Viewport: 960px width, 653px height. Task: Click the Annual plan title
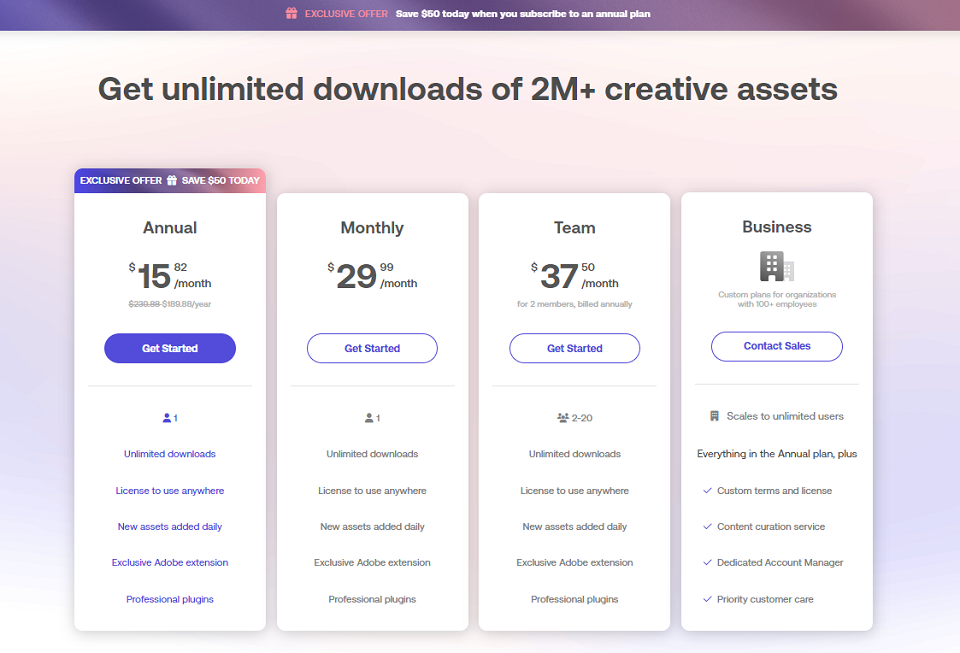(x=170, y=228)
